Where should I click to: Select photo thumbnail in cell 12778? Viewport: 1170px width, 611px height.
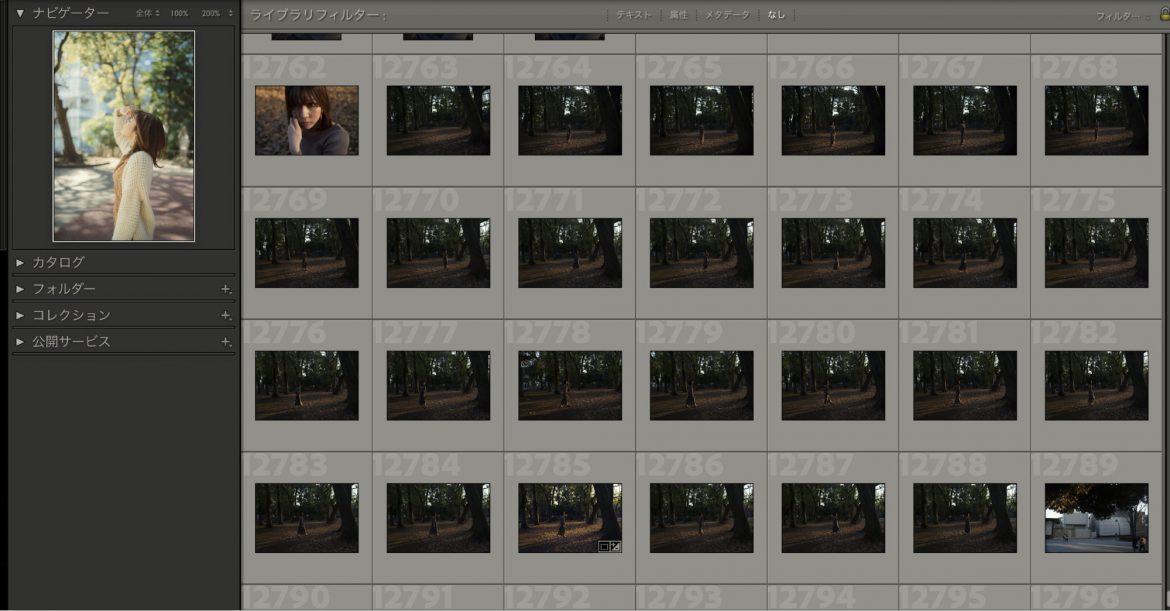(x=570, y=386)
